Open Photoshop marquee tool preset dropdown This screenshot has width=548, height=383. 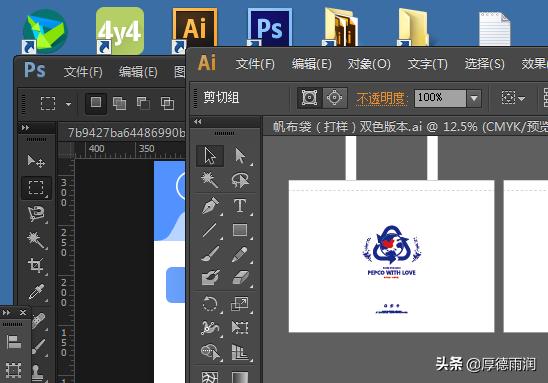tap(68, 104)
